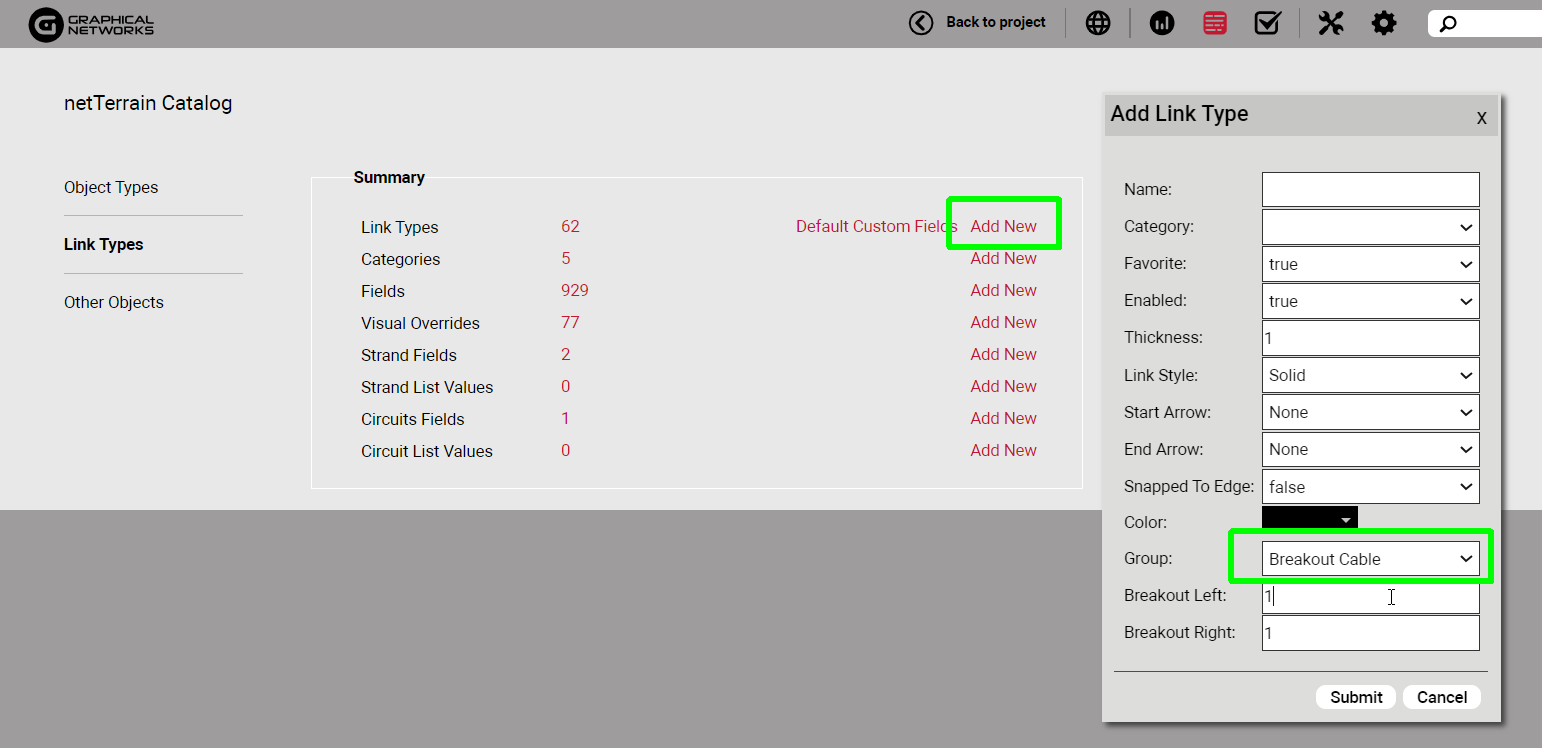Close the Add Link Type dialog
The width and height of the screenshot is (1542, 748).
click(1481, 118)
